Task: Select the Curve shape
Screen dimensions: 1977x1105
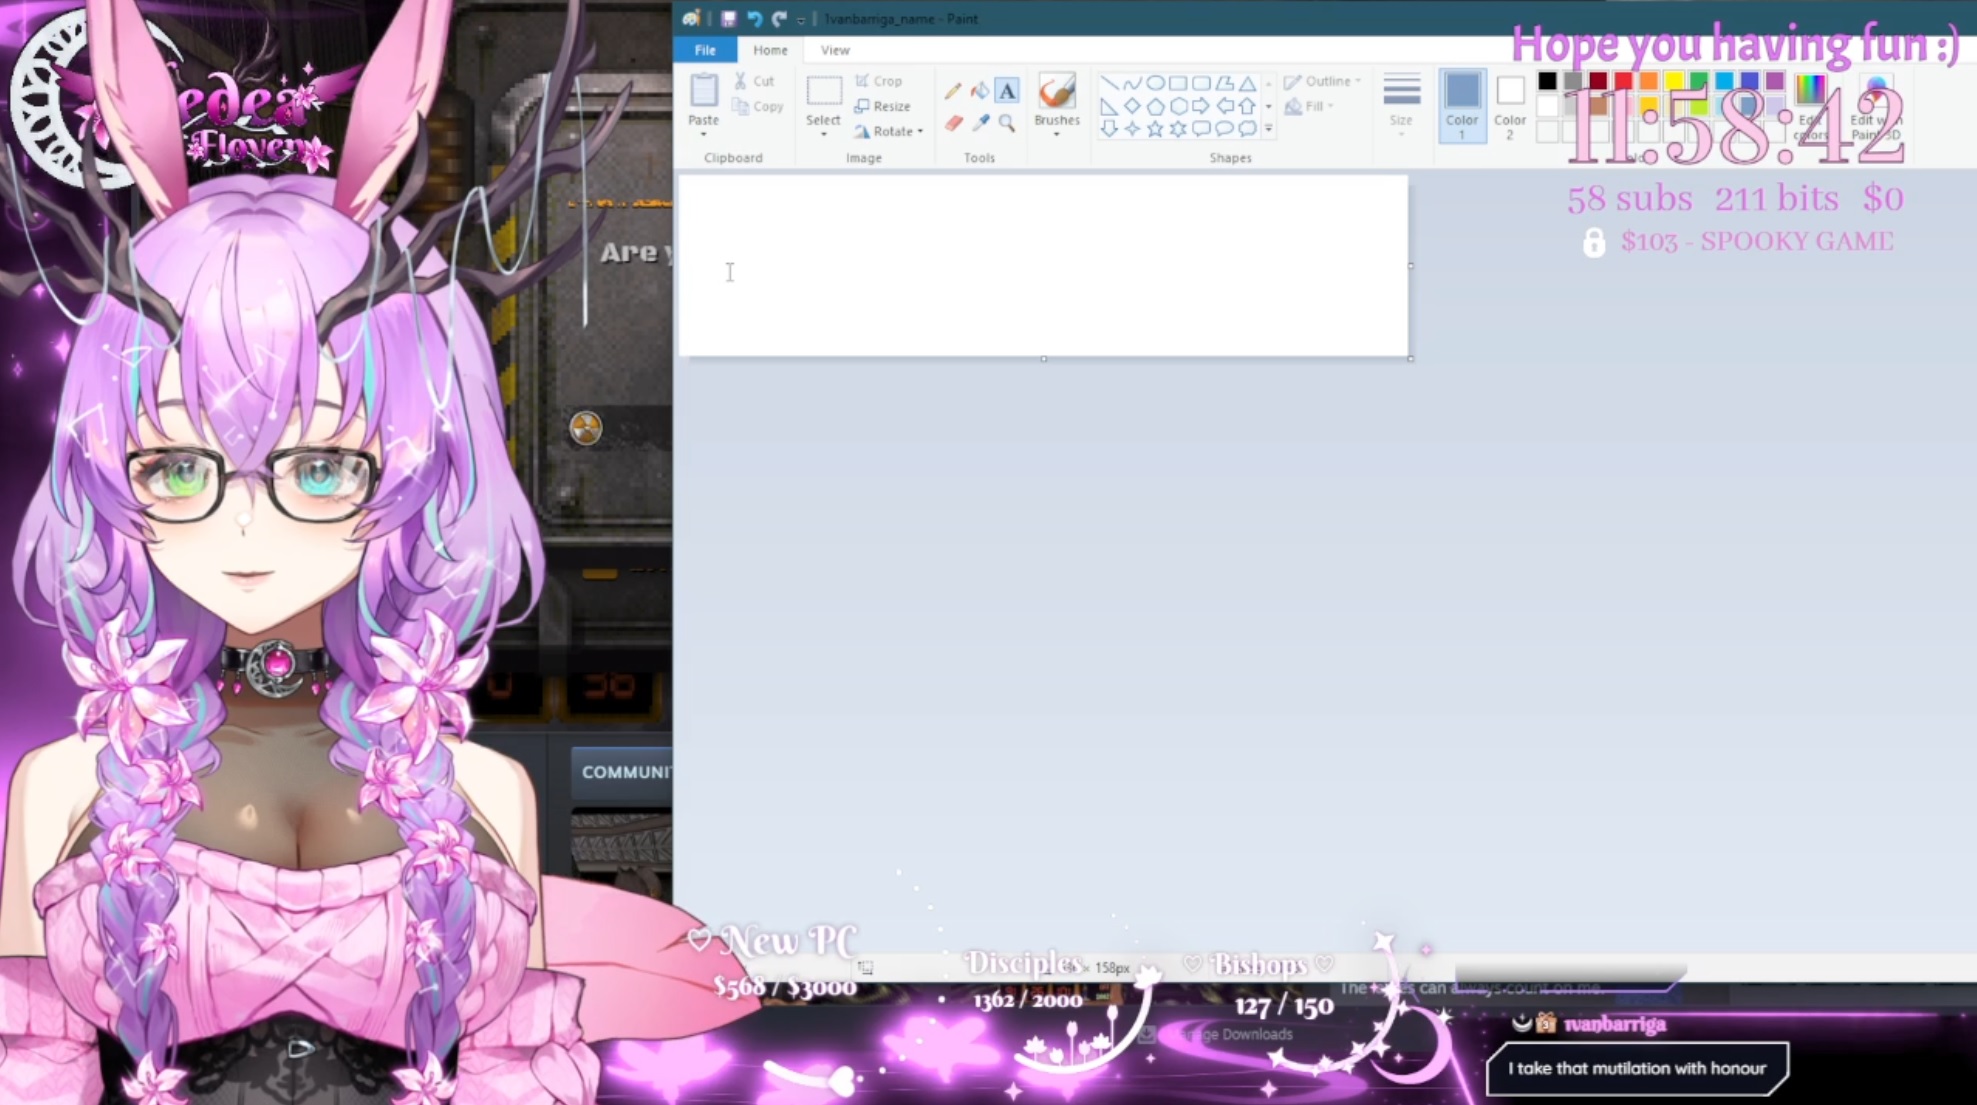Action: click(x=1132, y=83)
